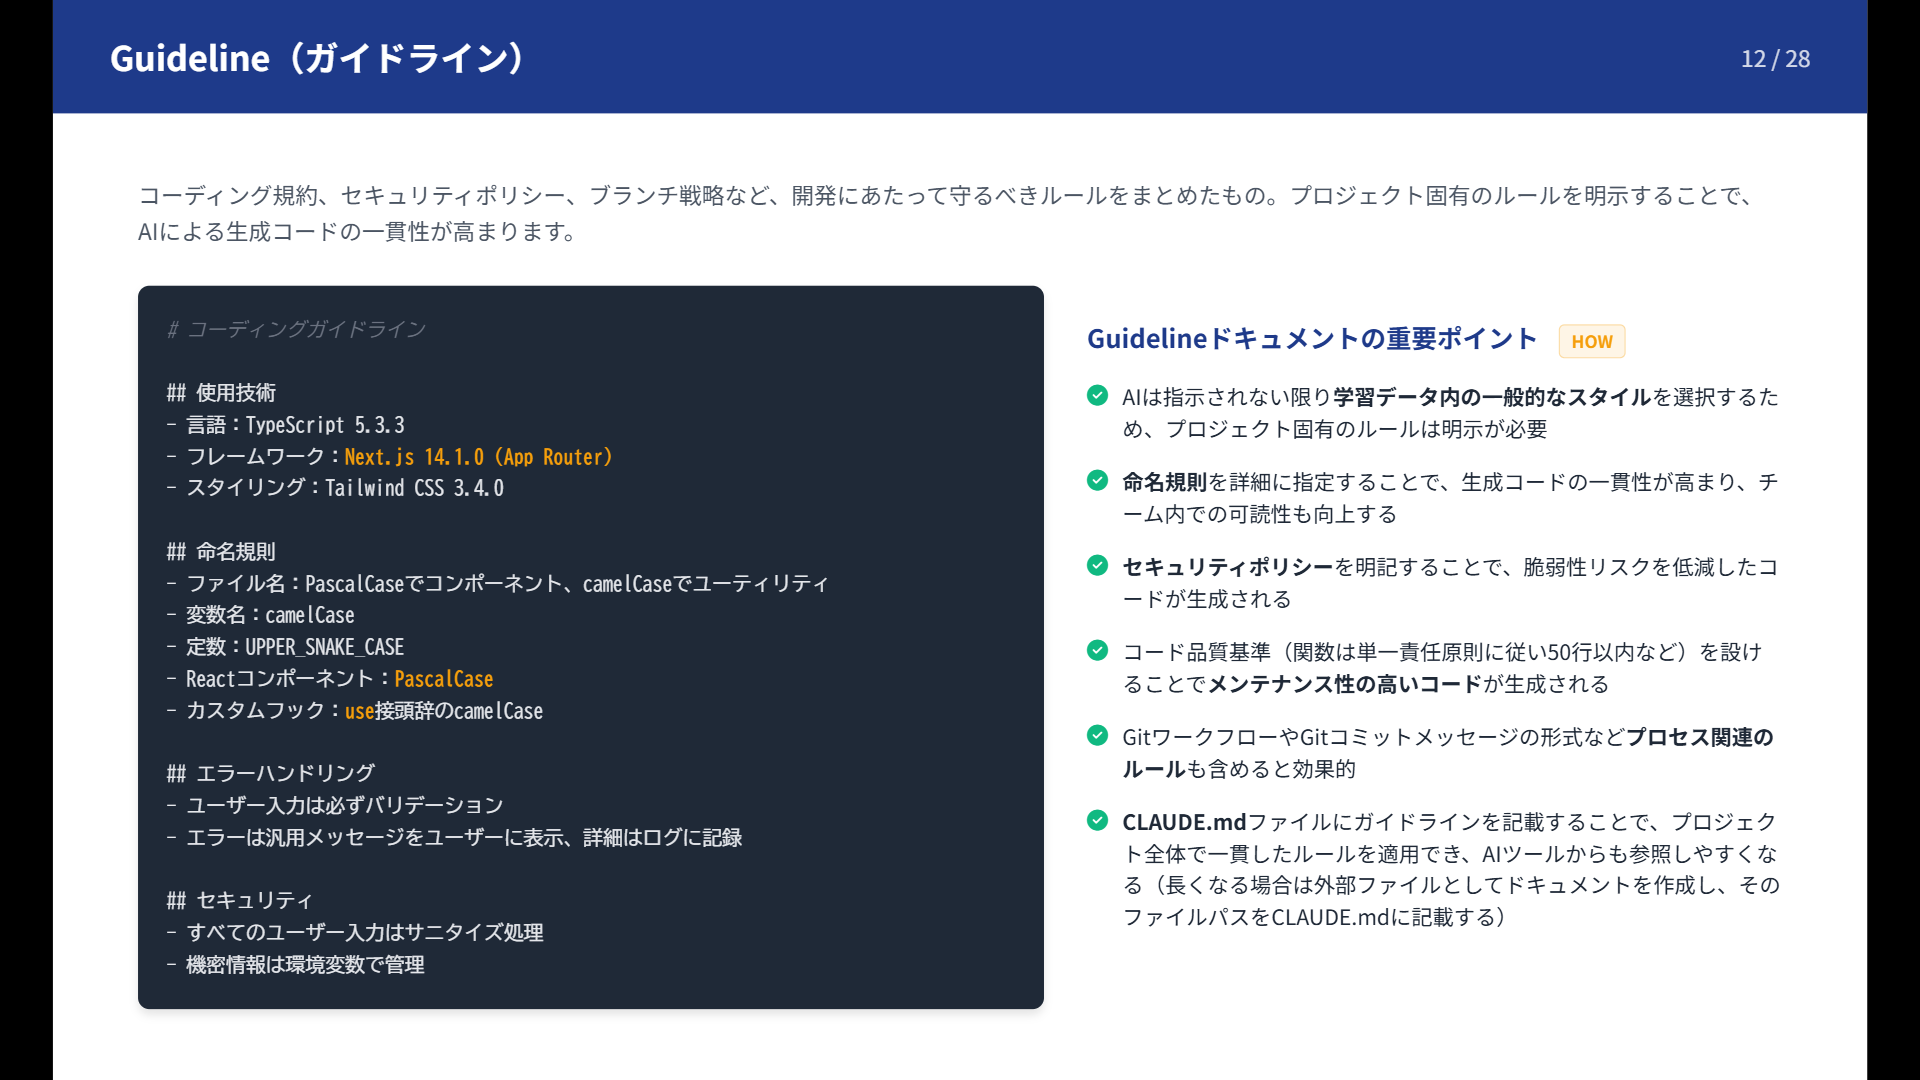Click the green check icon beside 'CLAUDE.mdファイル'
1920x1080 pixels.
(x=1097, y=821)
